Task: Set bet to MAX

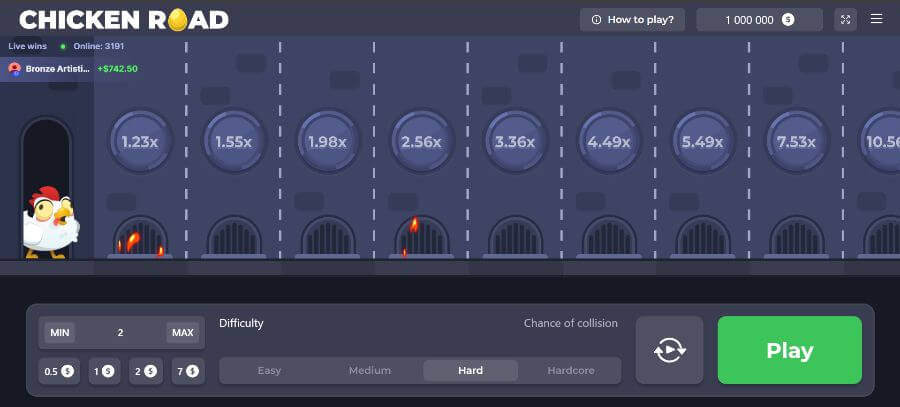Action: click(182, 333)
